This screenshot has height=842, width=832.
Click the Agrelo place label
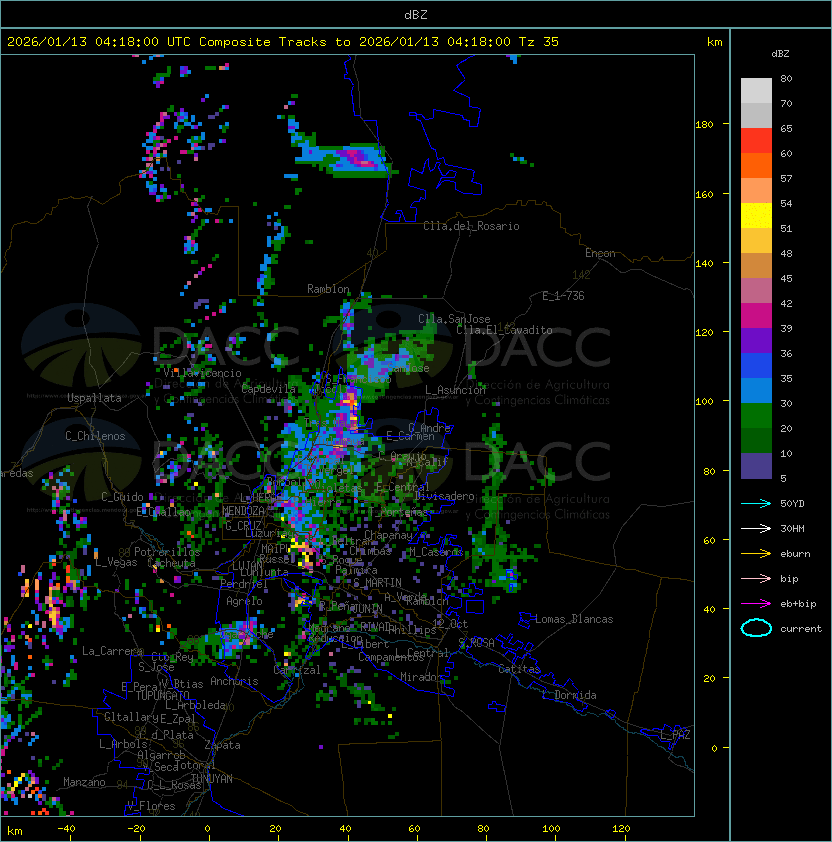244,601
